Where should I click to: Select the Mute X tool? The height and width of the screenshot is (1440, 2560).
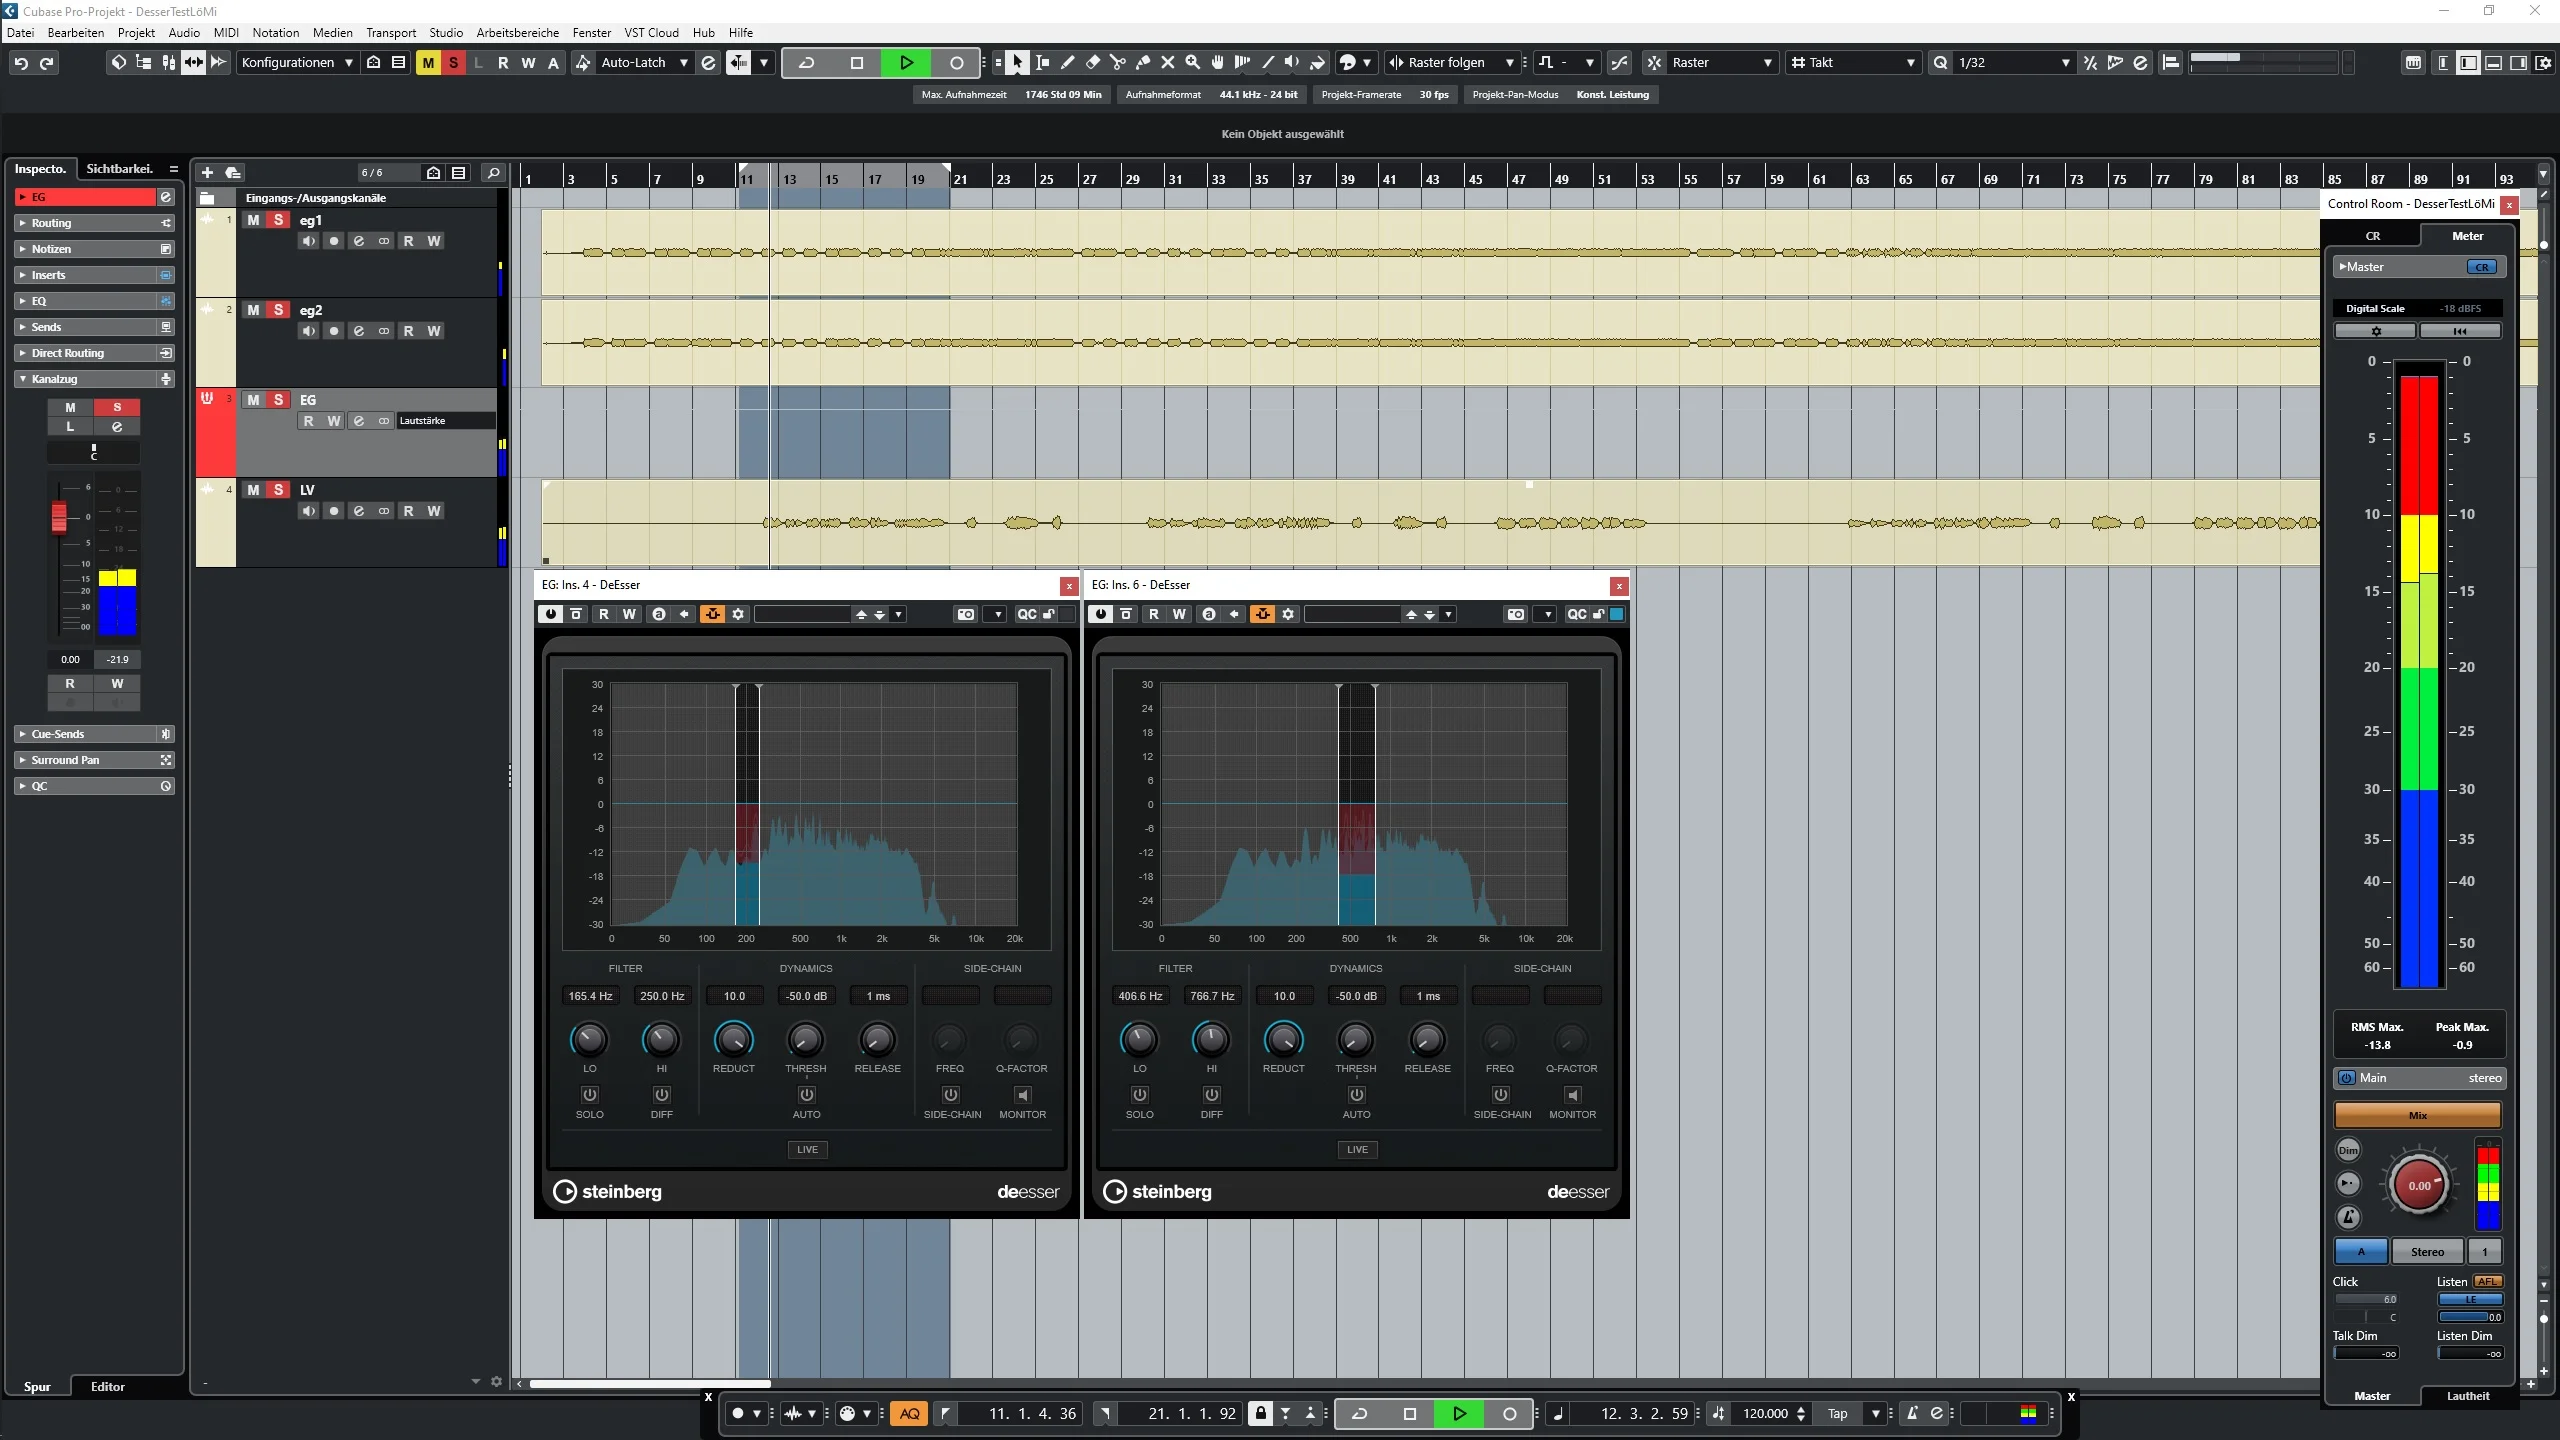click(x=1167, y=62)
